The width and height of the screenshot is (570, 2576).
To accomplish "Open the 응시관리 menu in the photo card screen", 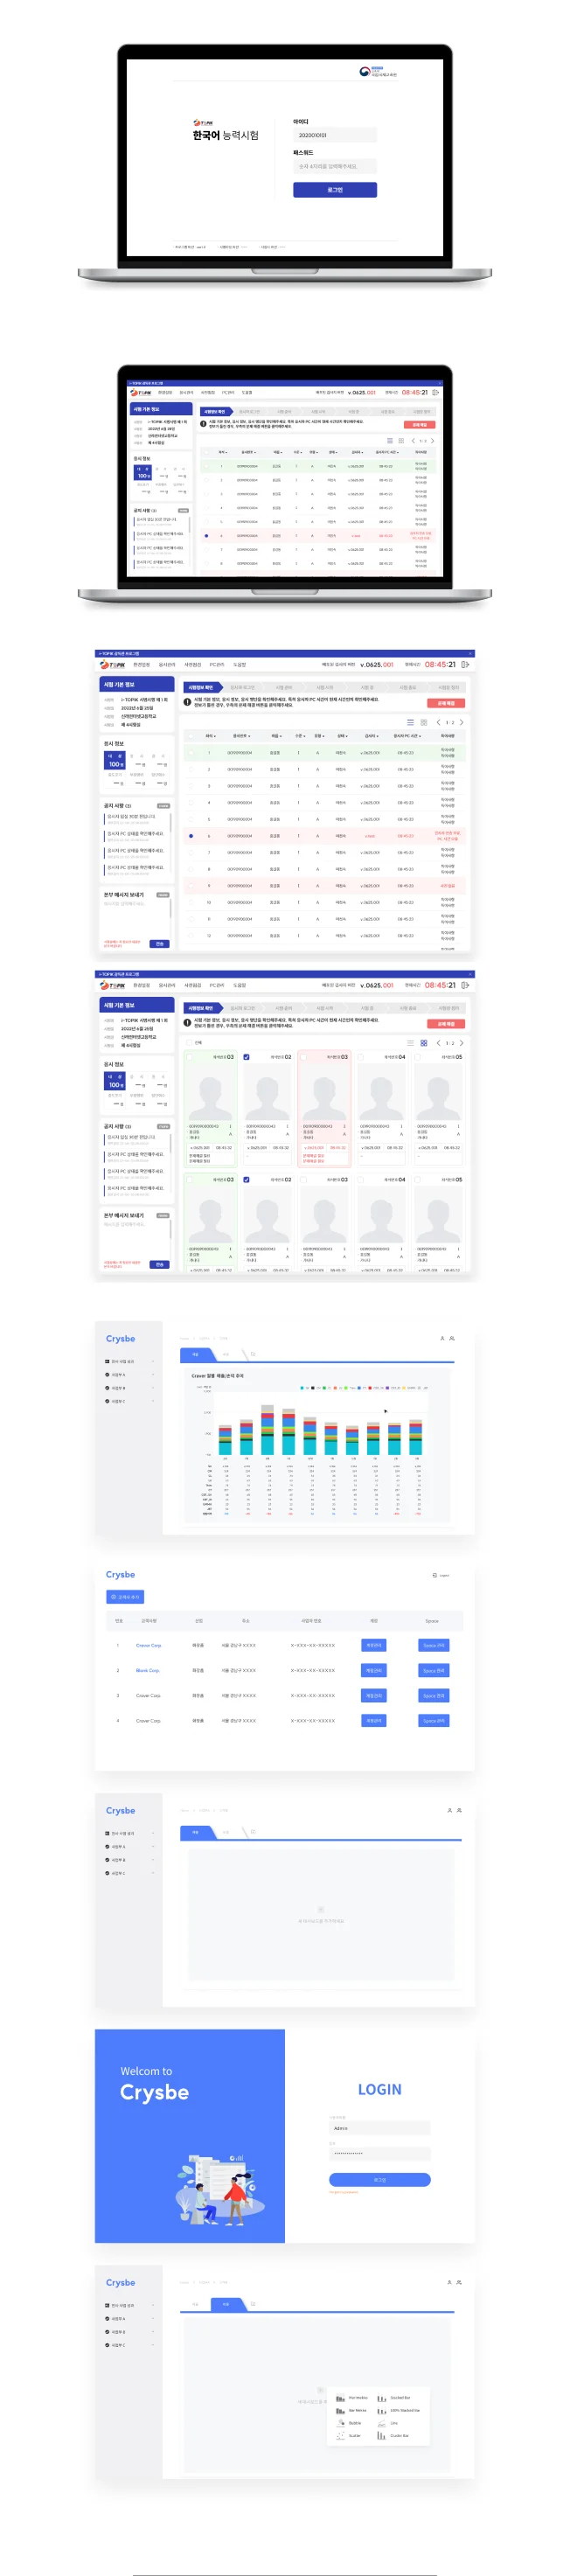I will 167,986.
